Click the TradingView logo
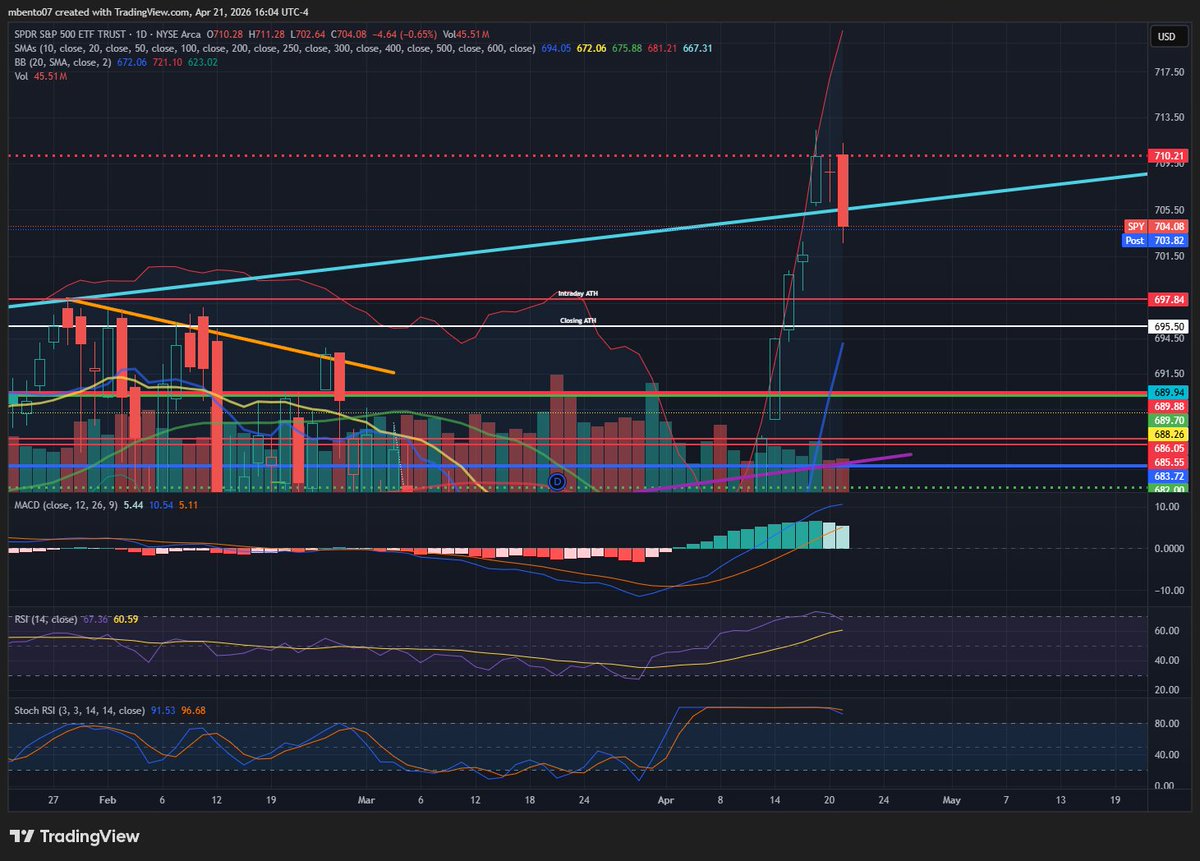 (75, 836)
